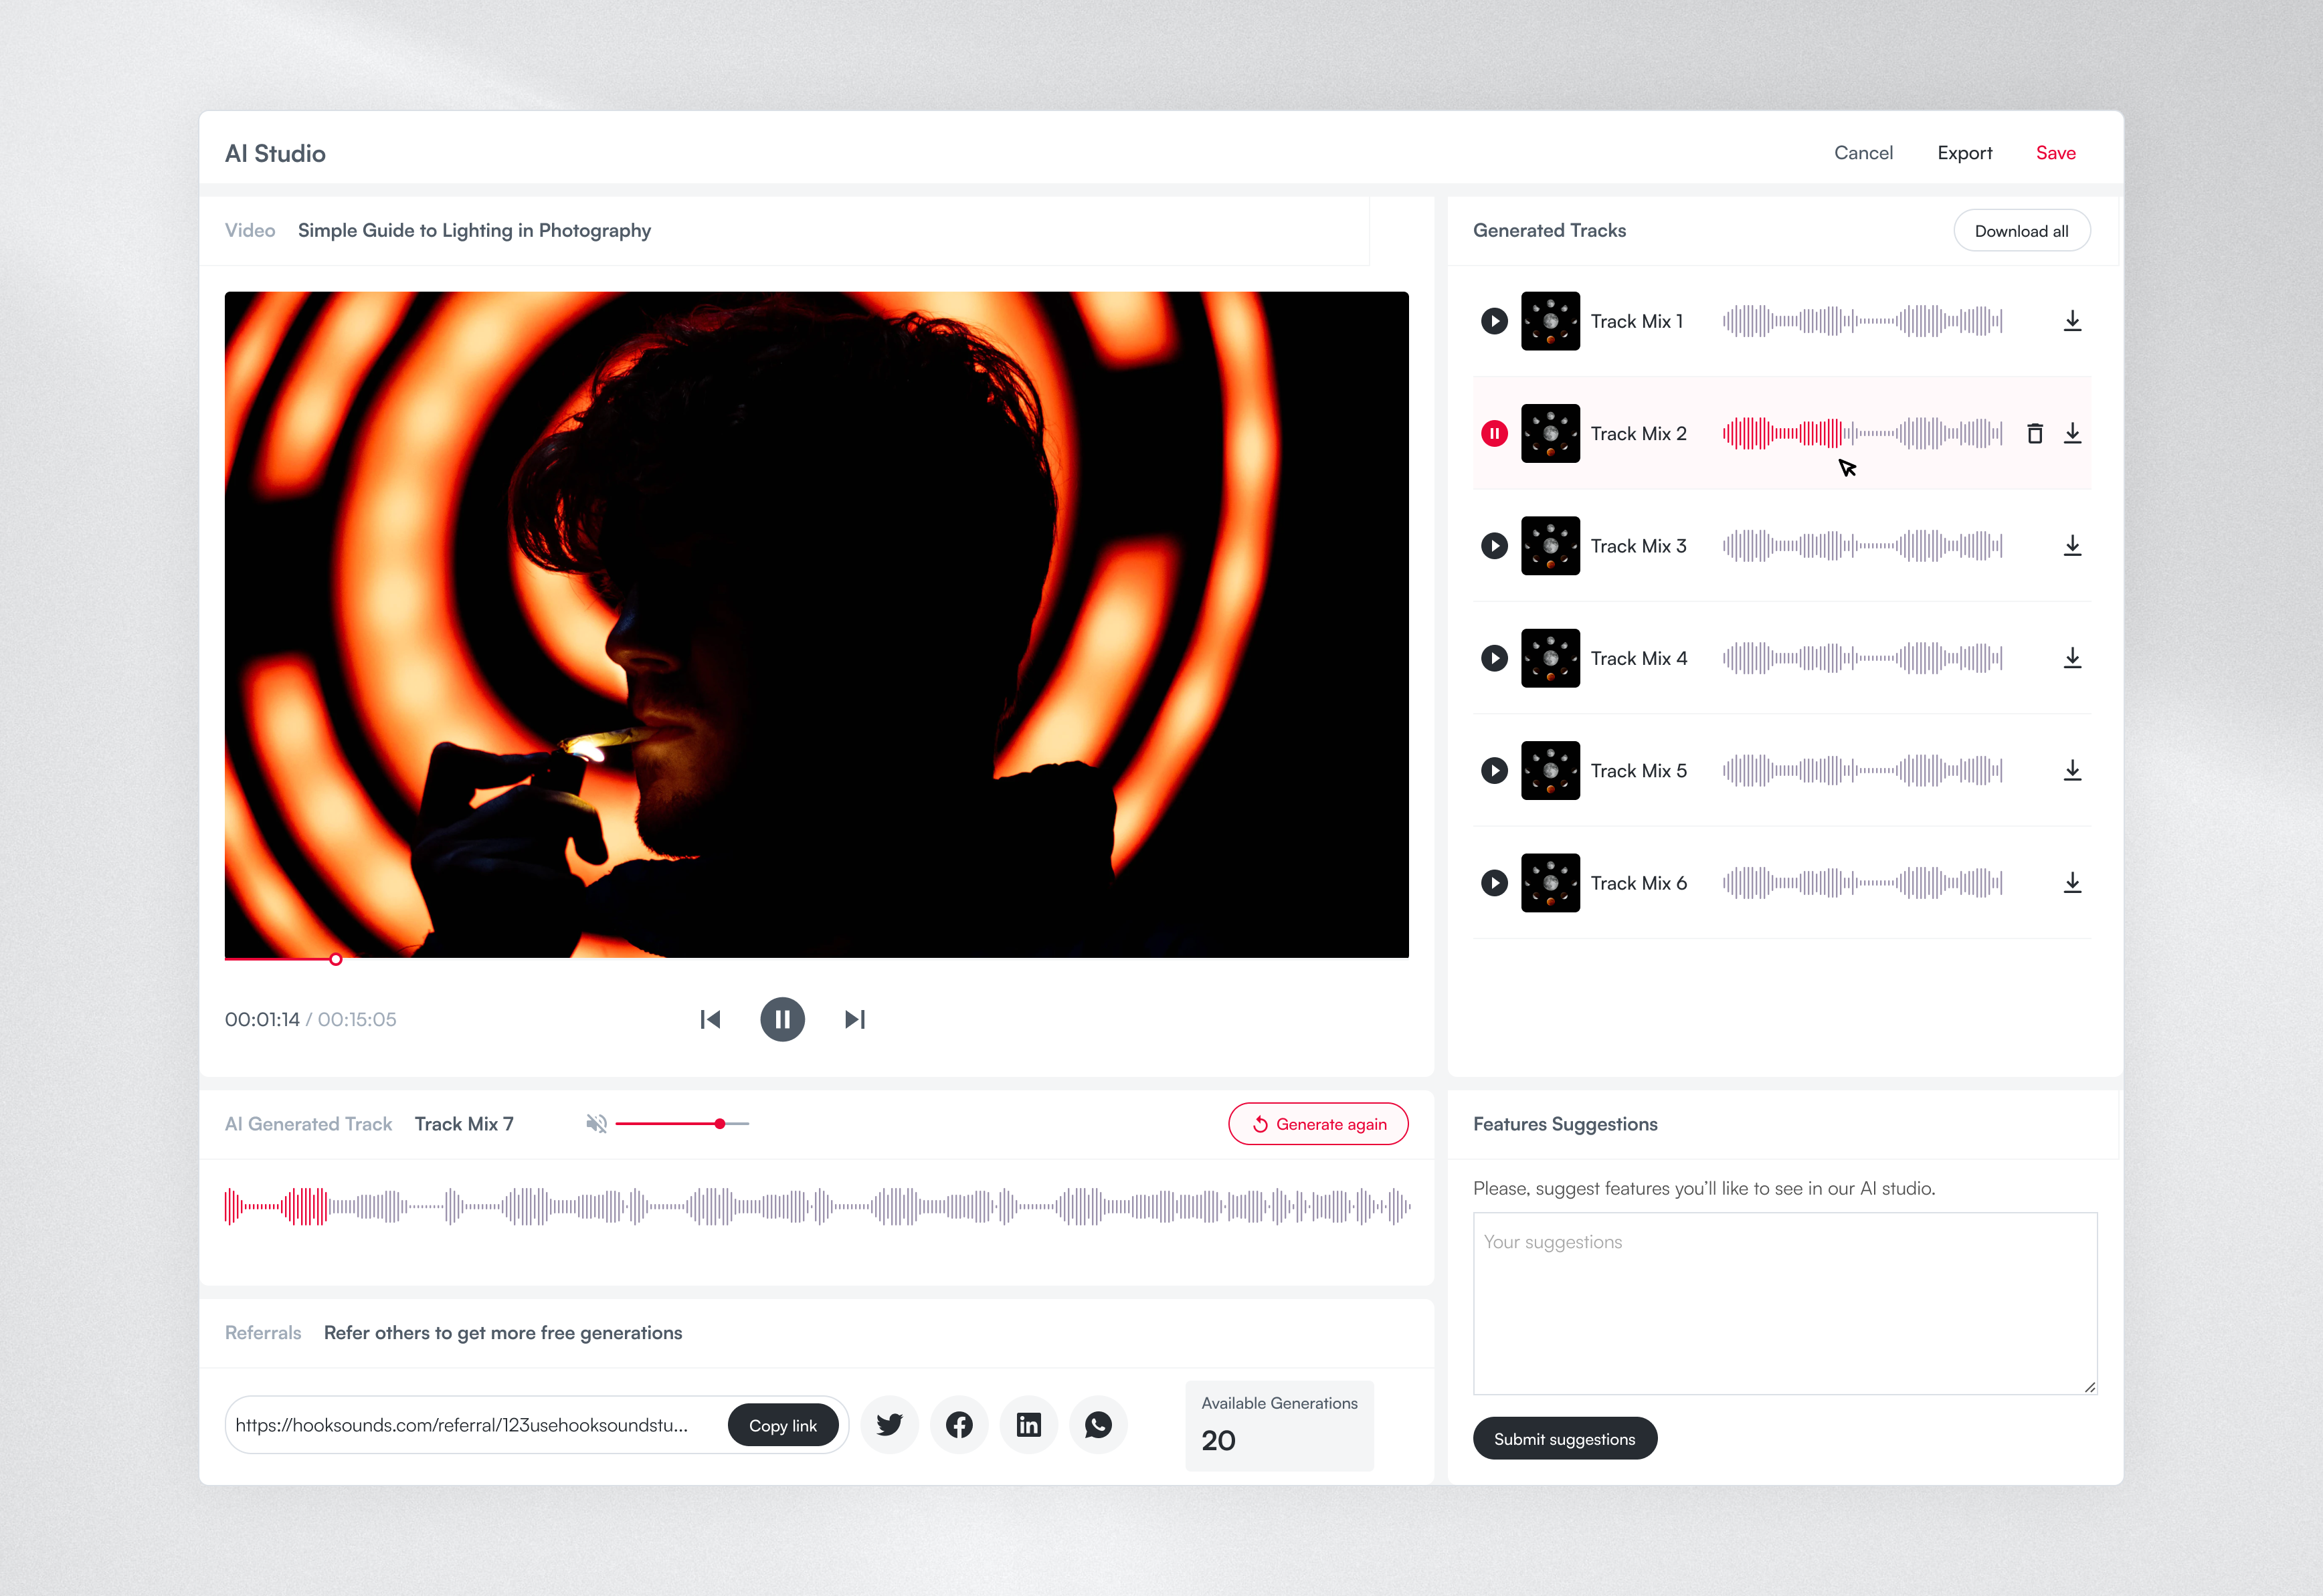
Task: Pause the playing Track Mix 2
Action: 1494,433
